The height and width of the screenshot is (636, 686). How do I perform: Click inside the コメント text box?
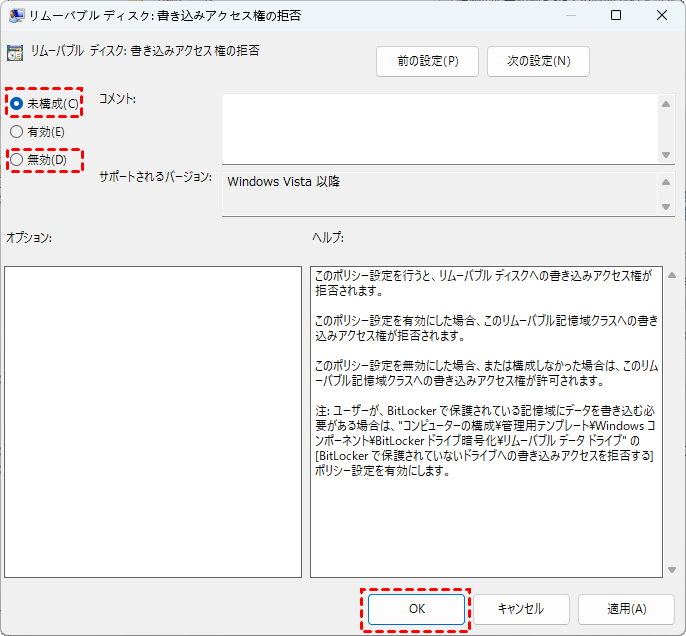point(440,127)
